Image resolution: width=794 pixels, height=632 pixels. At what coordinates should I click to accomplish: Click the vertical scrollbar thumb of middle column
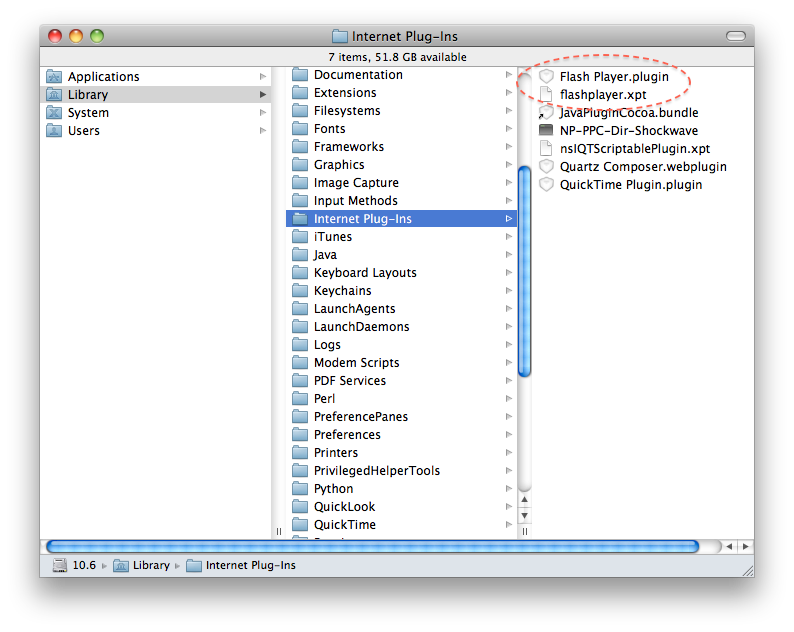coord(525,271)
